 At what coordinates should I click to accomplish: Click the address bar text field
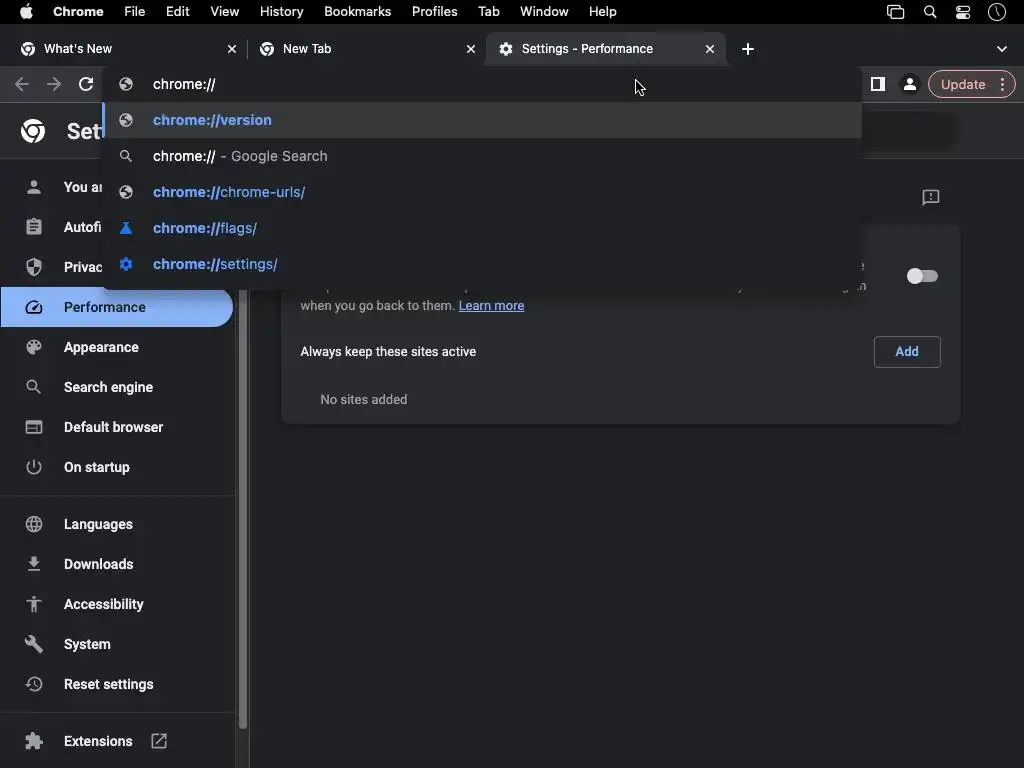pyautogui.click(x=483, y=84)
